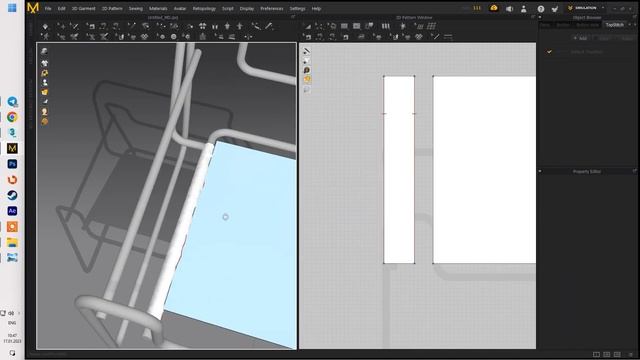Open the Avatar menu
Viewport: 640px width, 360px height.
(180, 9)
